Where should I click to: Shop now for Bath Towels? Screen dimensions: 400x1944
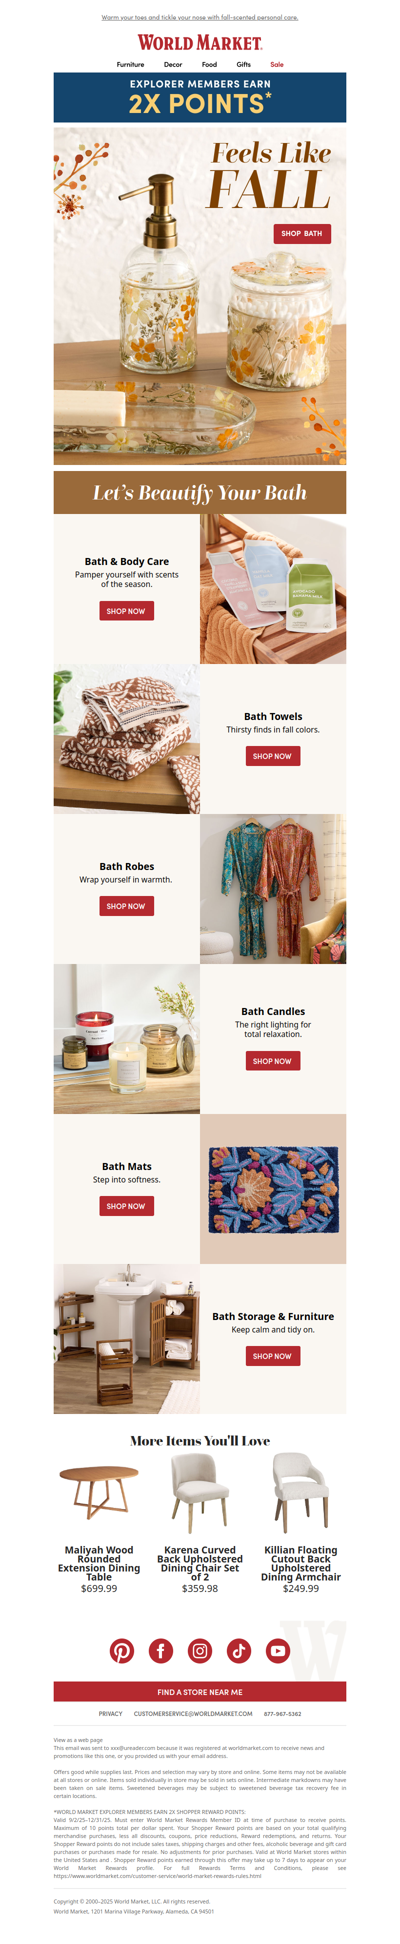click(x=273, y=756)
